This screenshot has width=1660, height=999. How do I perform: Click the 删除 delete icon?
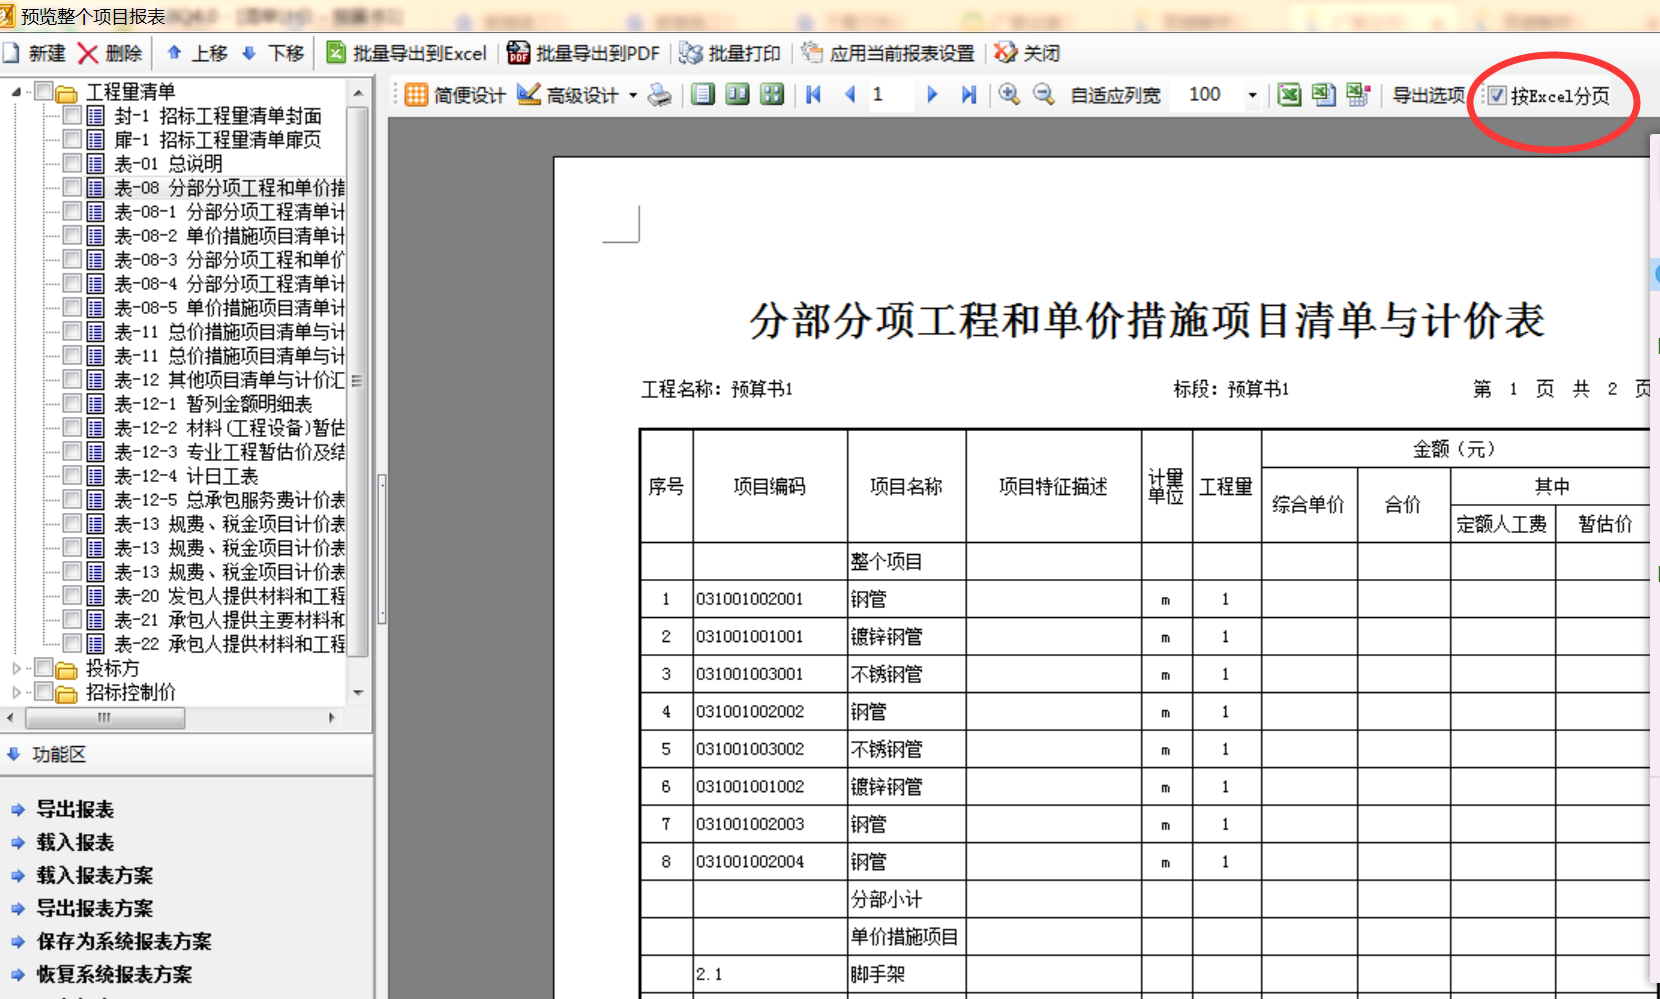coord(88,53)
